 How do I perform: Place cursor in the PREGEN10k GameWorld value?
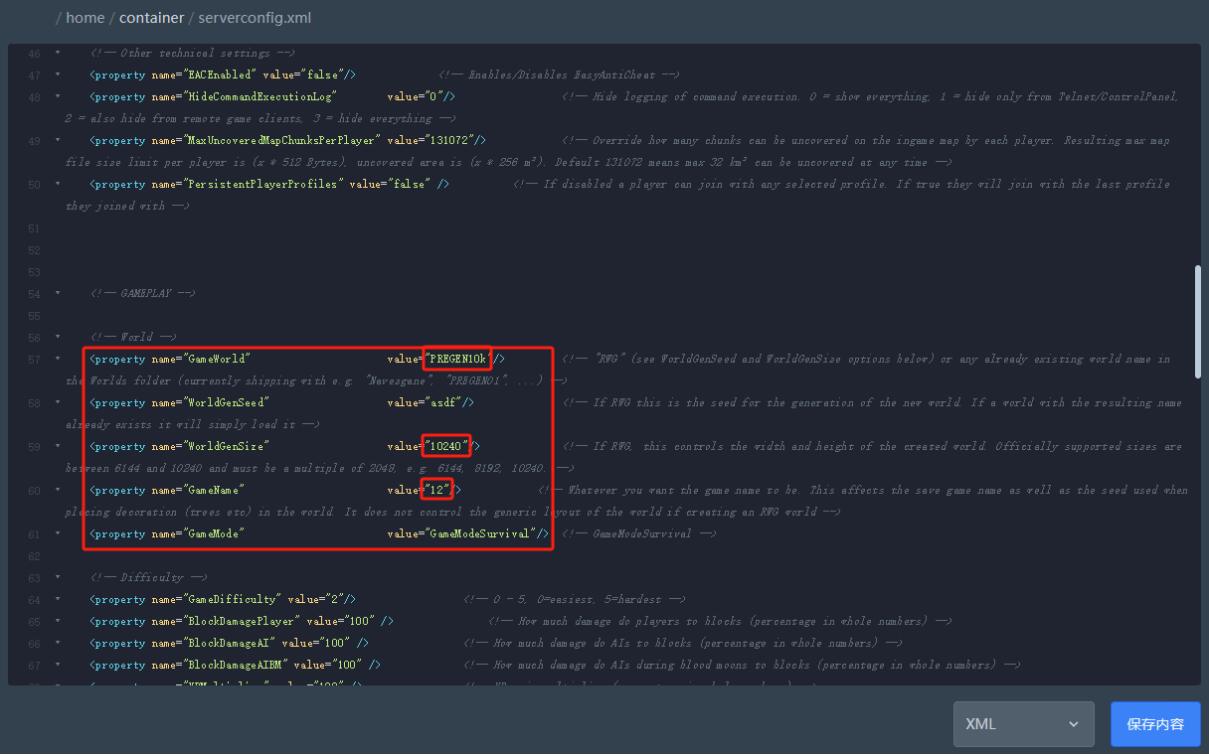(457, 359)
